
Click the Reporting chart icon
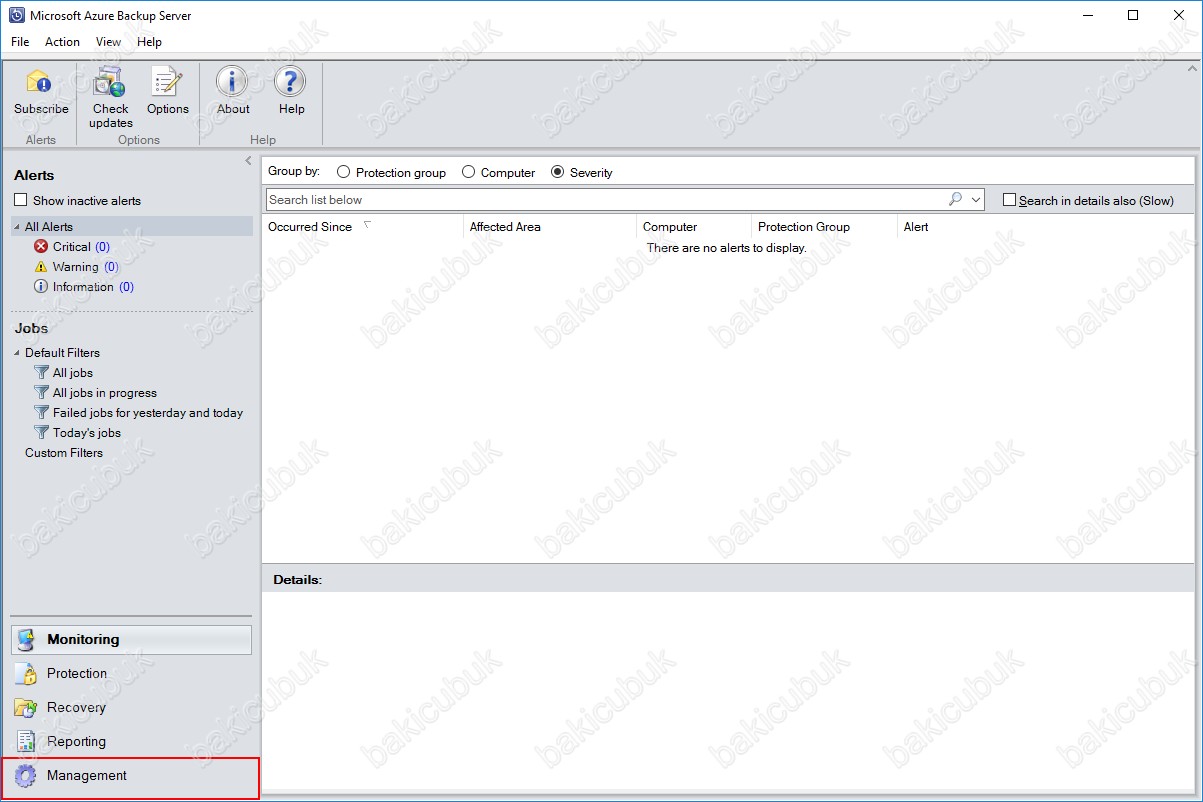(x=27, y=742)
